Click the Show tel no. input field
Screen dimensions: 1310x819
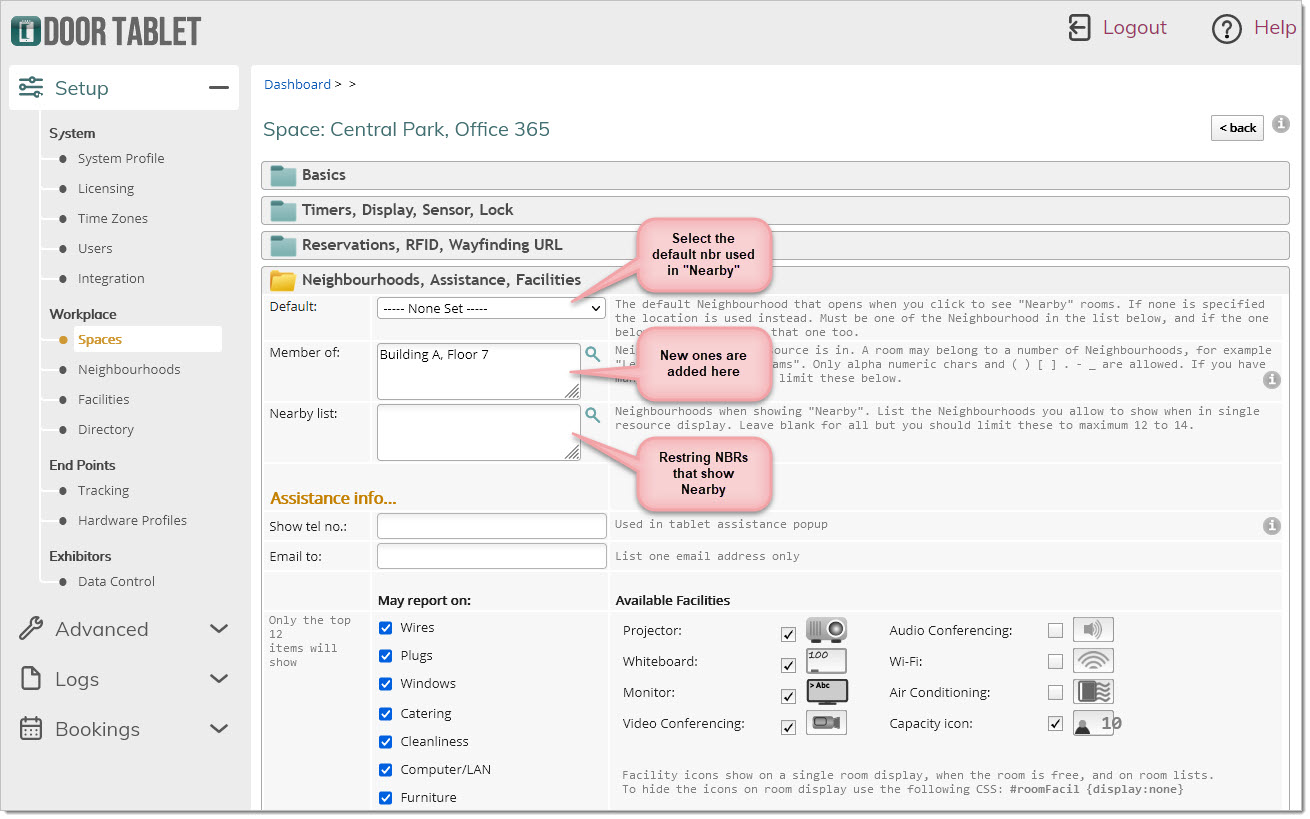pos(492,526)
